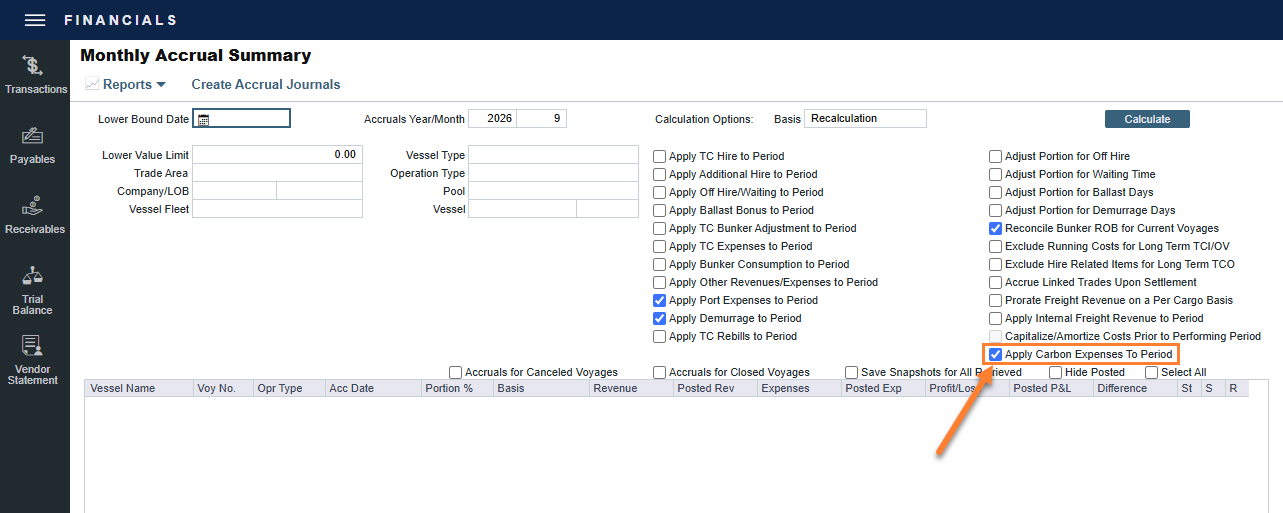
Task: Click the Operation Type field
Action: pos(553,173)
